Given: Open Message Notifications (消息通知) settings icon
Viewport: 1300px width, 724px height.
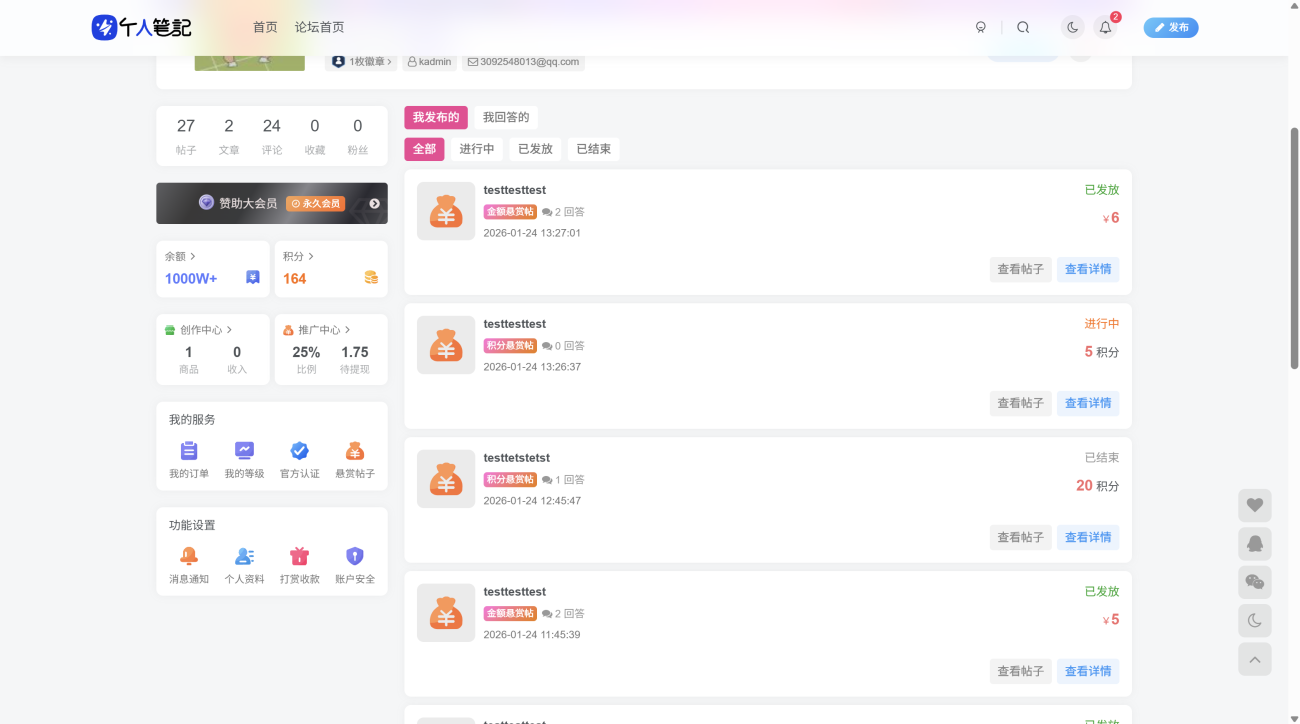Looking at the screenshot, I should pos(189,557).
